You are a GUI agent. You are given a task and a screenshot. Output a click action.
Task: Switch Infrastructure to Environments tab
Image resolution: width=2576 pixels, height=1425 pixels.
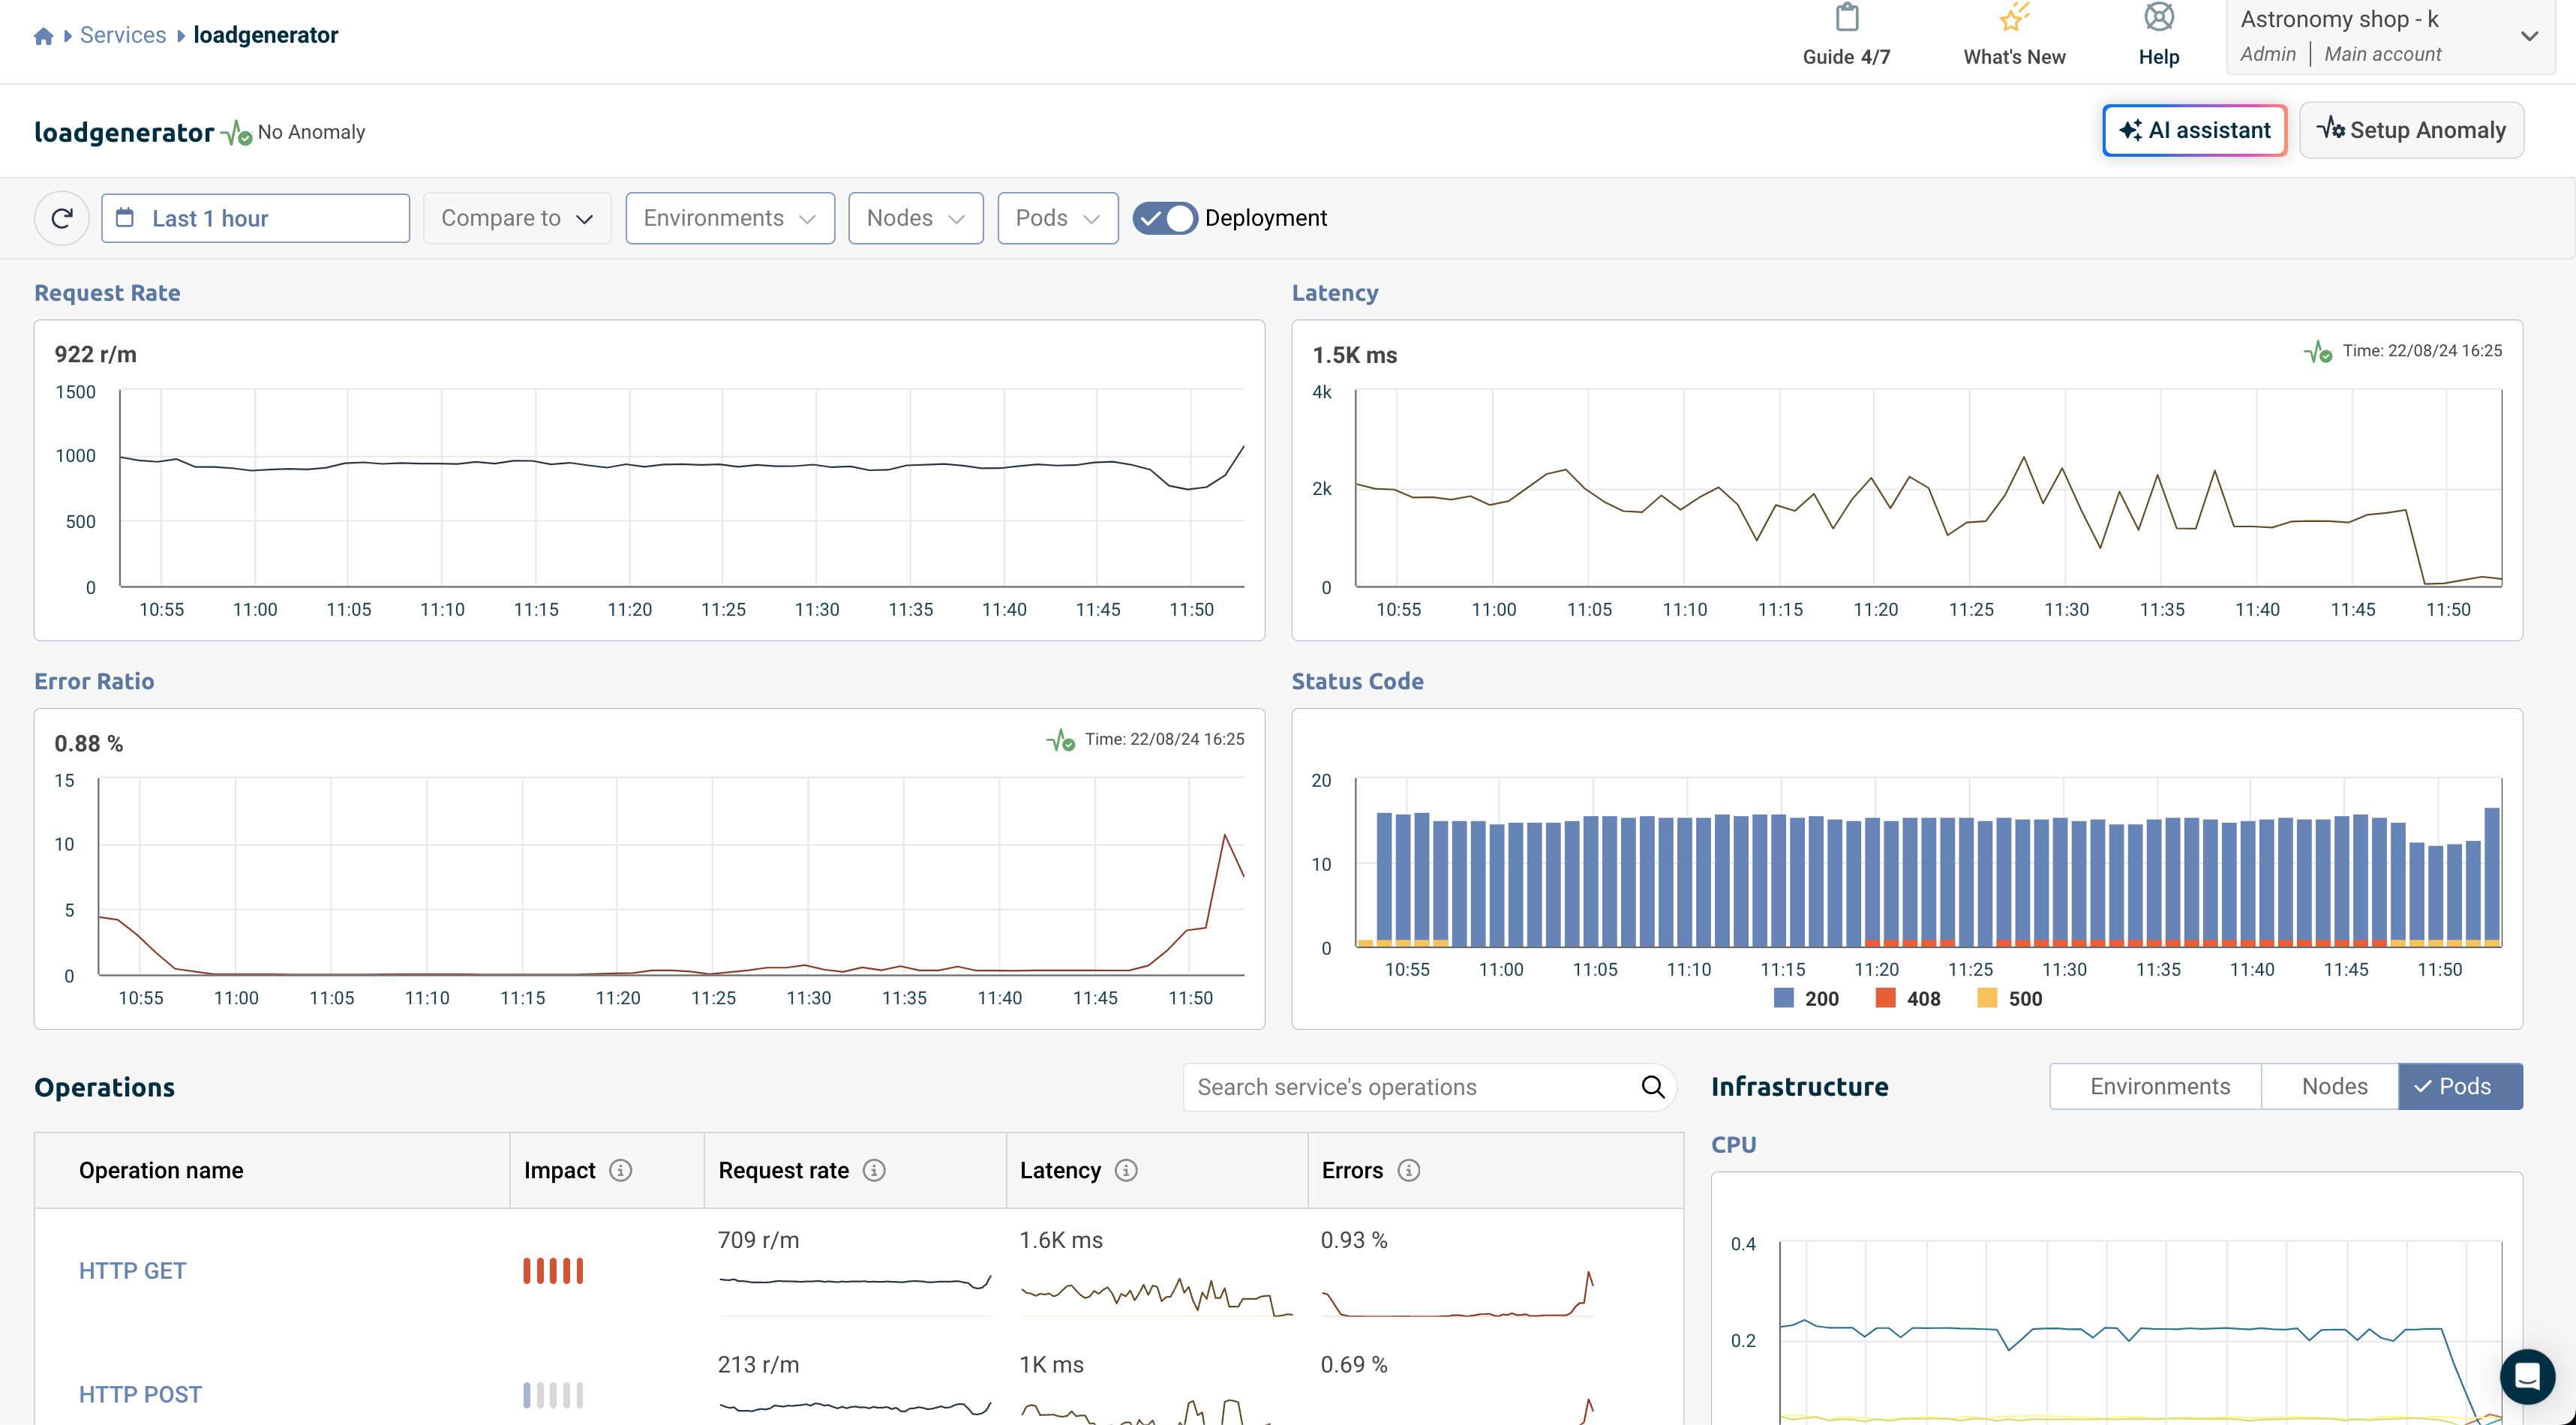point(2156,1086)
